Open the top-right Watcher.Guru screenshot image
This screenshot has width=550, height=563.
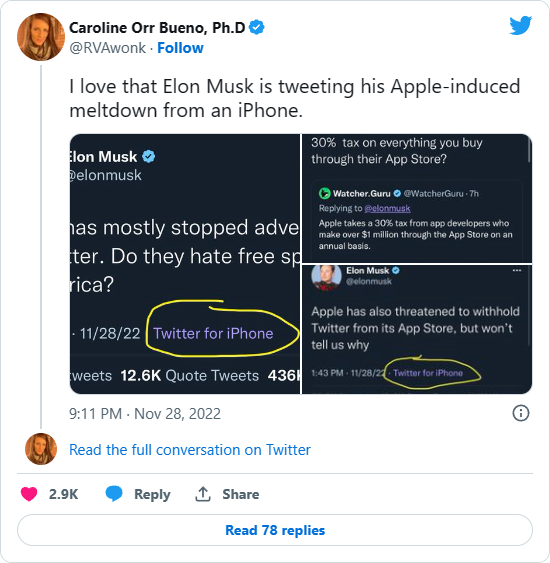coord(417,199)
